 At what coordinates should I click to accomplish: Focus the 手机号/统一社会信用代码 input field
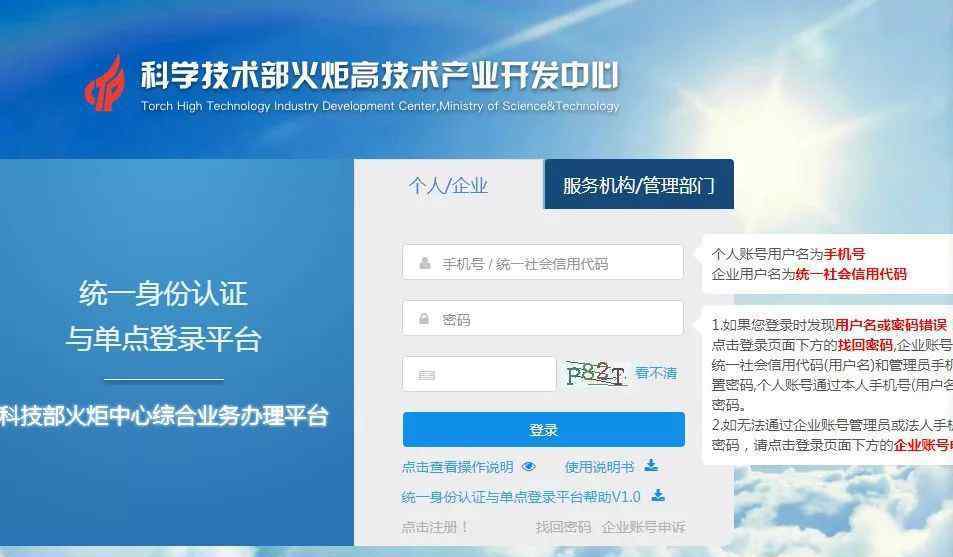click(x=543, y=263)
